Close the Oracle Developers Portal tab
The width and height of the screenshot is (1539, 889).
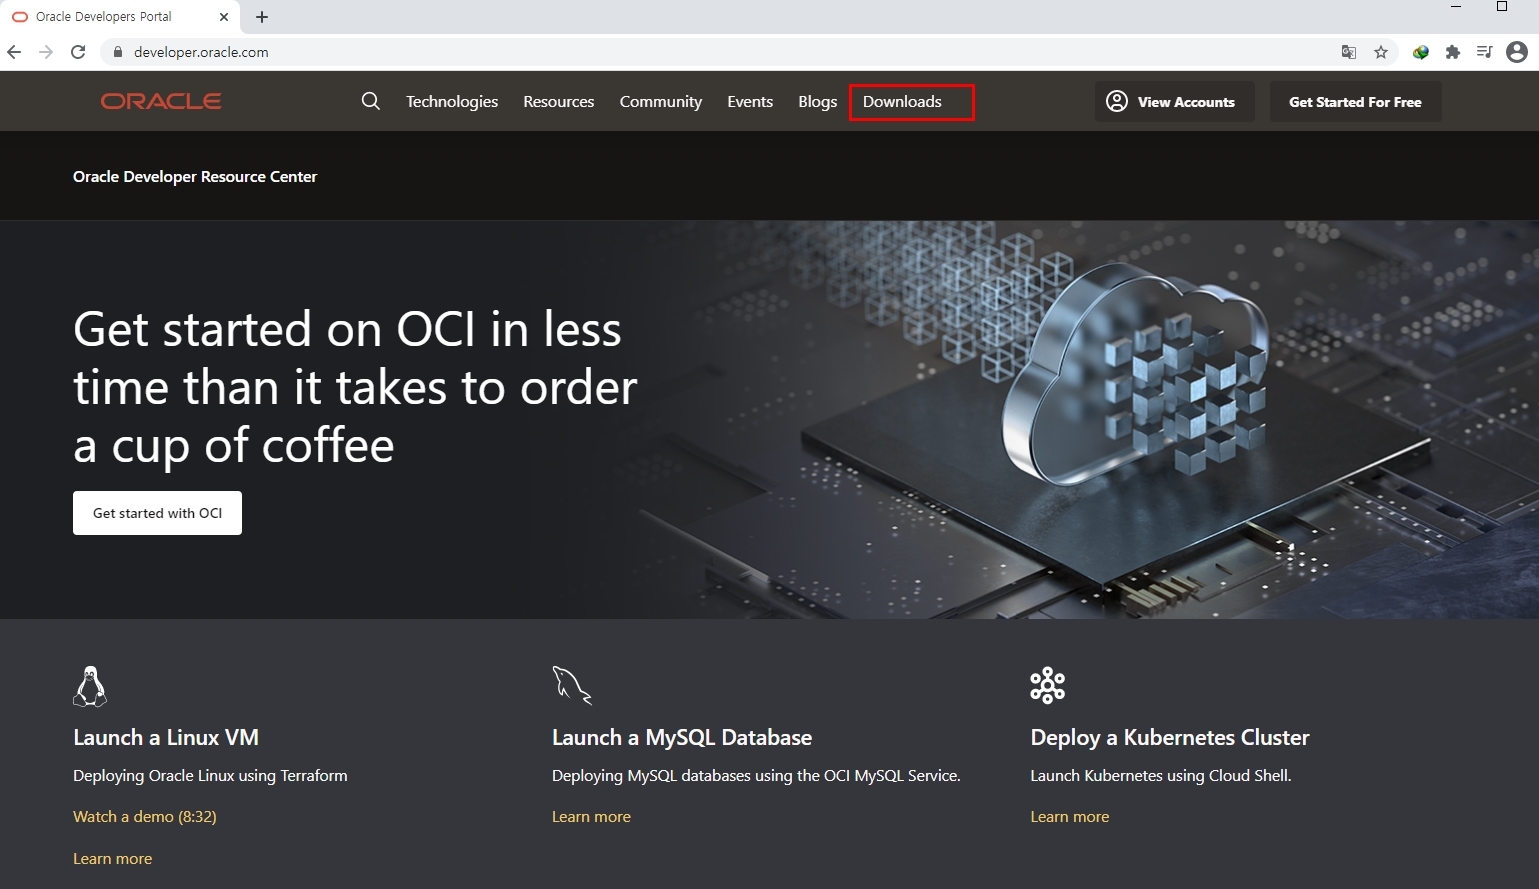[x=224, y=17]
